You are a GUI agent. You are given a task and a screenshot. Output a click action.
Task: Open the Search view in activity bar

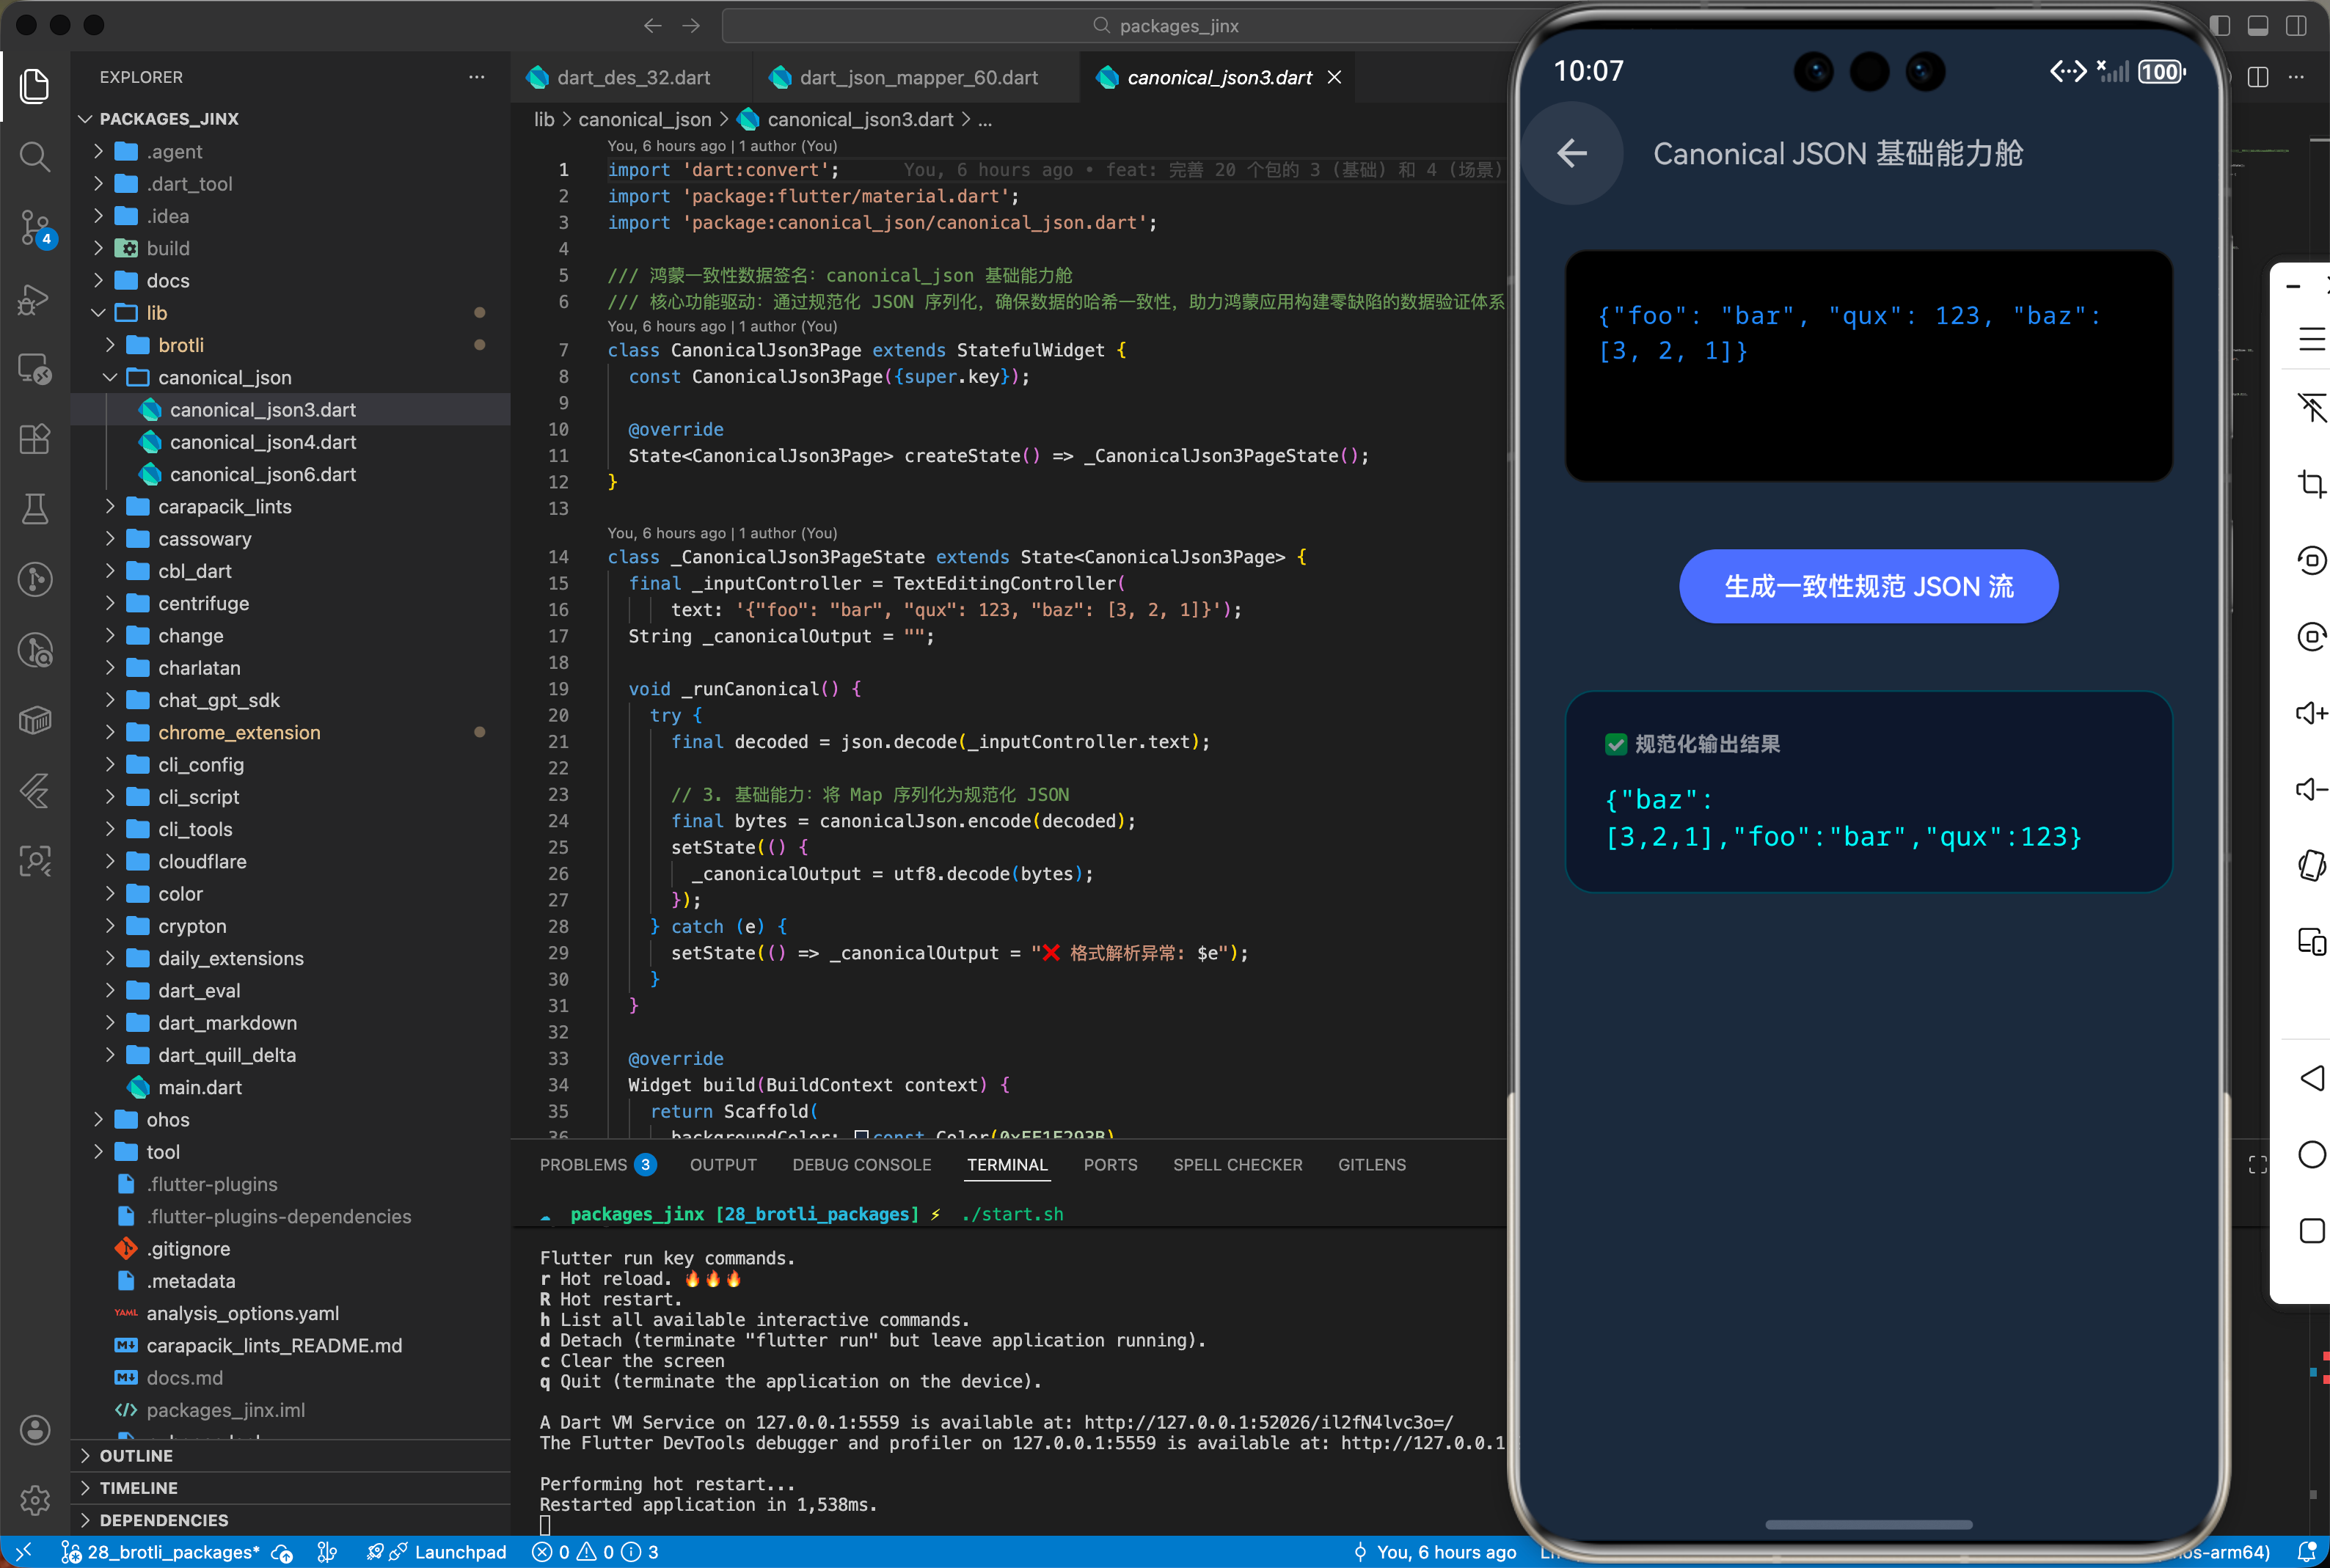tap(35, 156)
